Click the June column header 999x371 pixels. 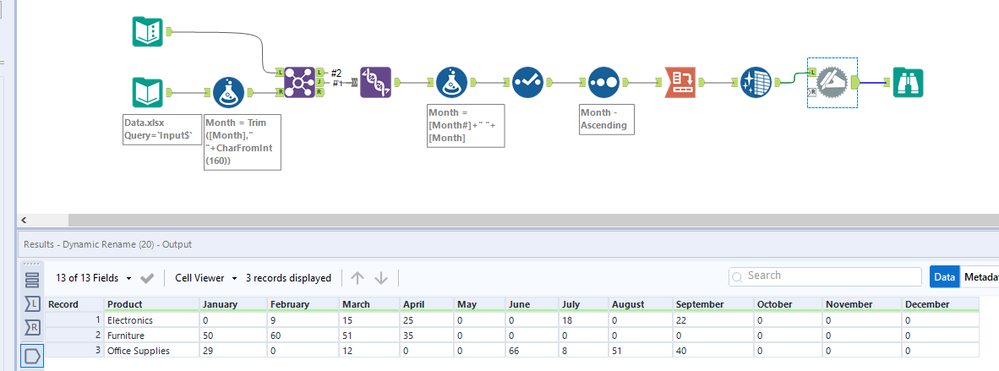pos(532,304)
